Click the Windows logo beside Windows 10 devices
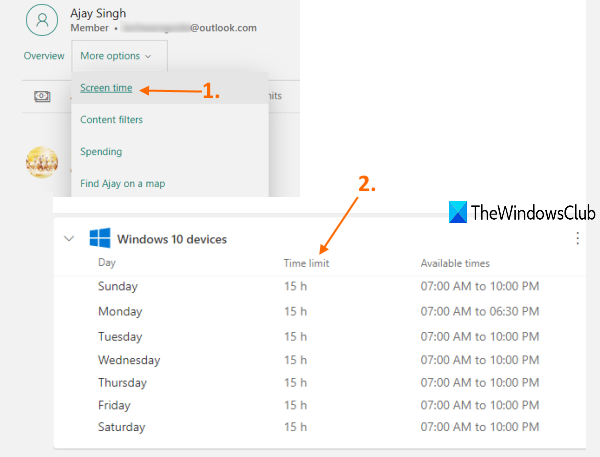 tap(99, 239)
